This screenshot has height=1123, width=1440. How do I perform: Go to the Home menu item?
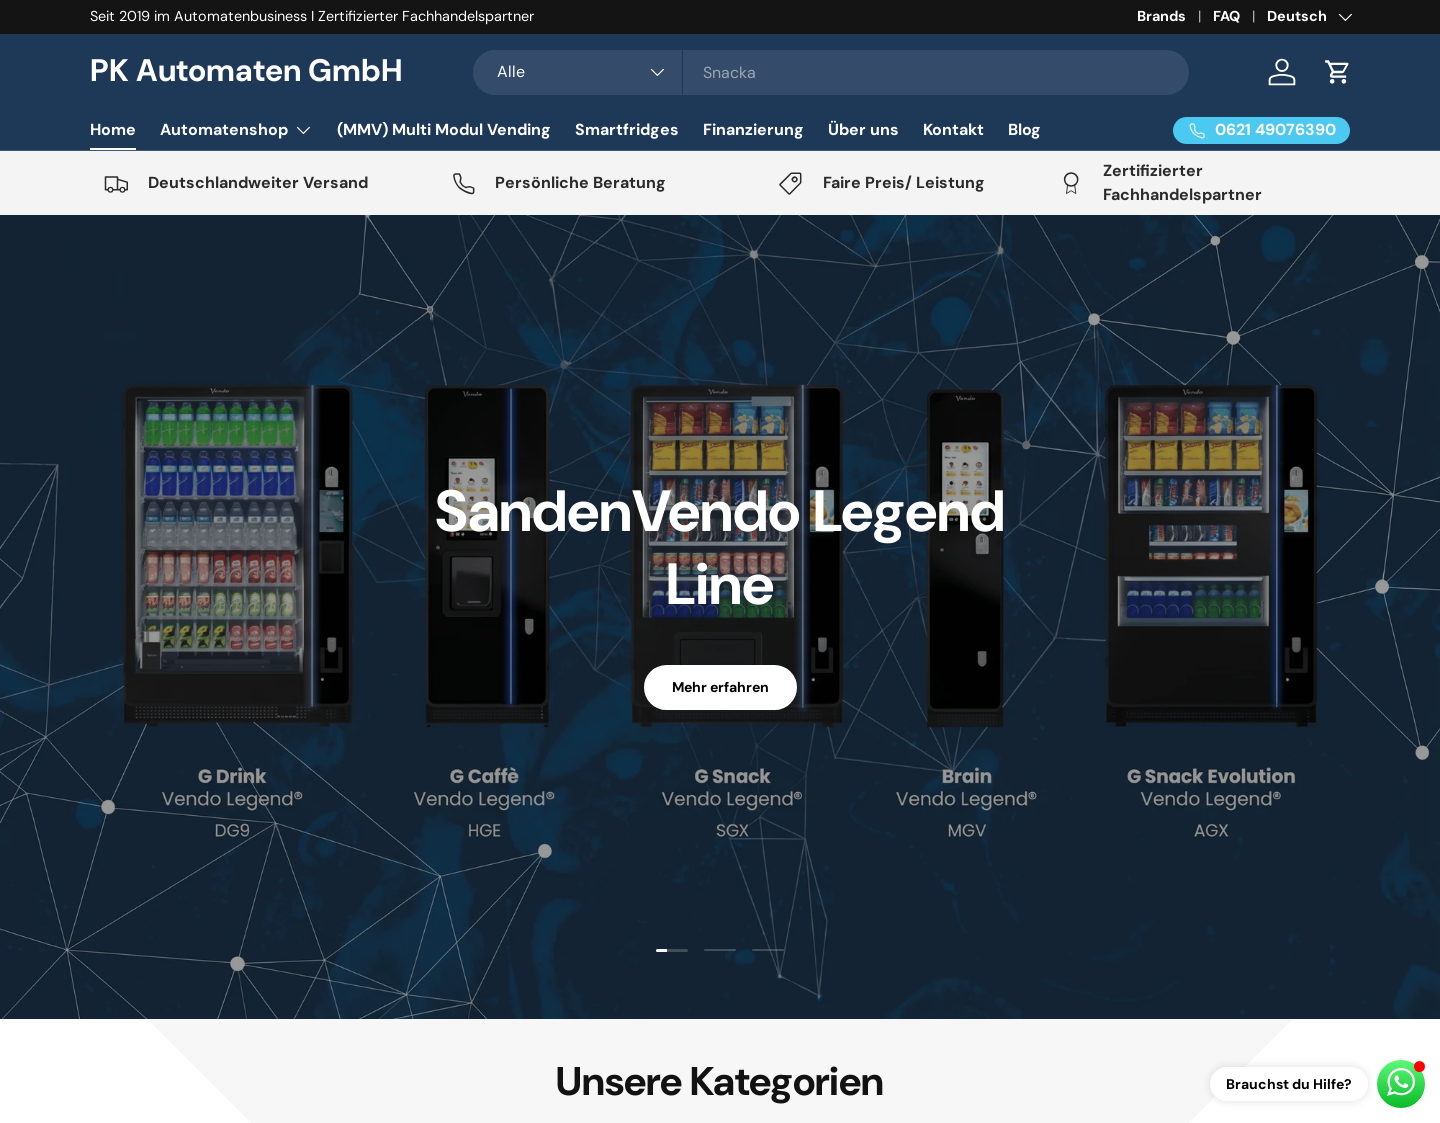tap(113, 130)
